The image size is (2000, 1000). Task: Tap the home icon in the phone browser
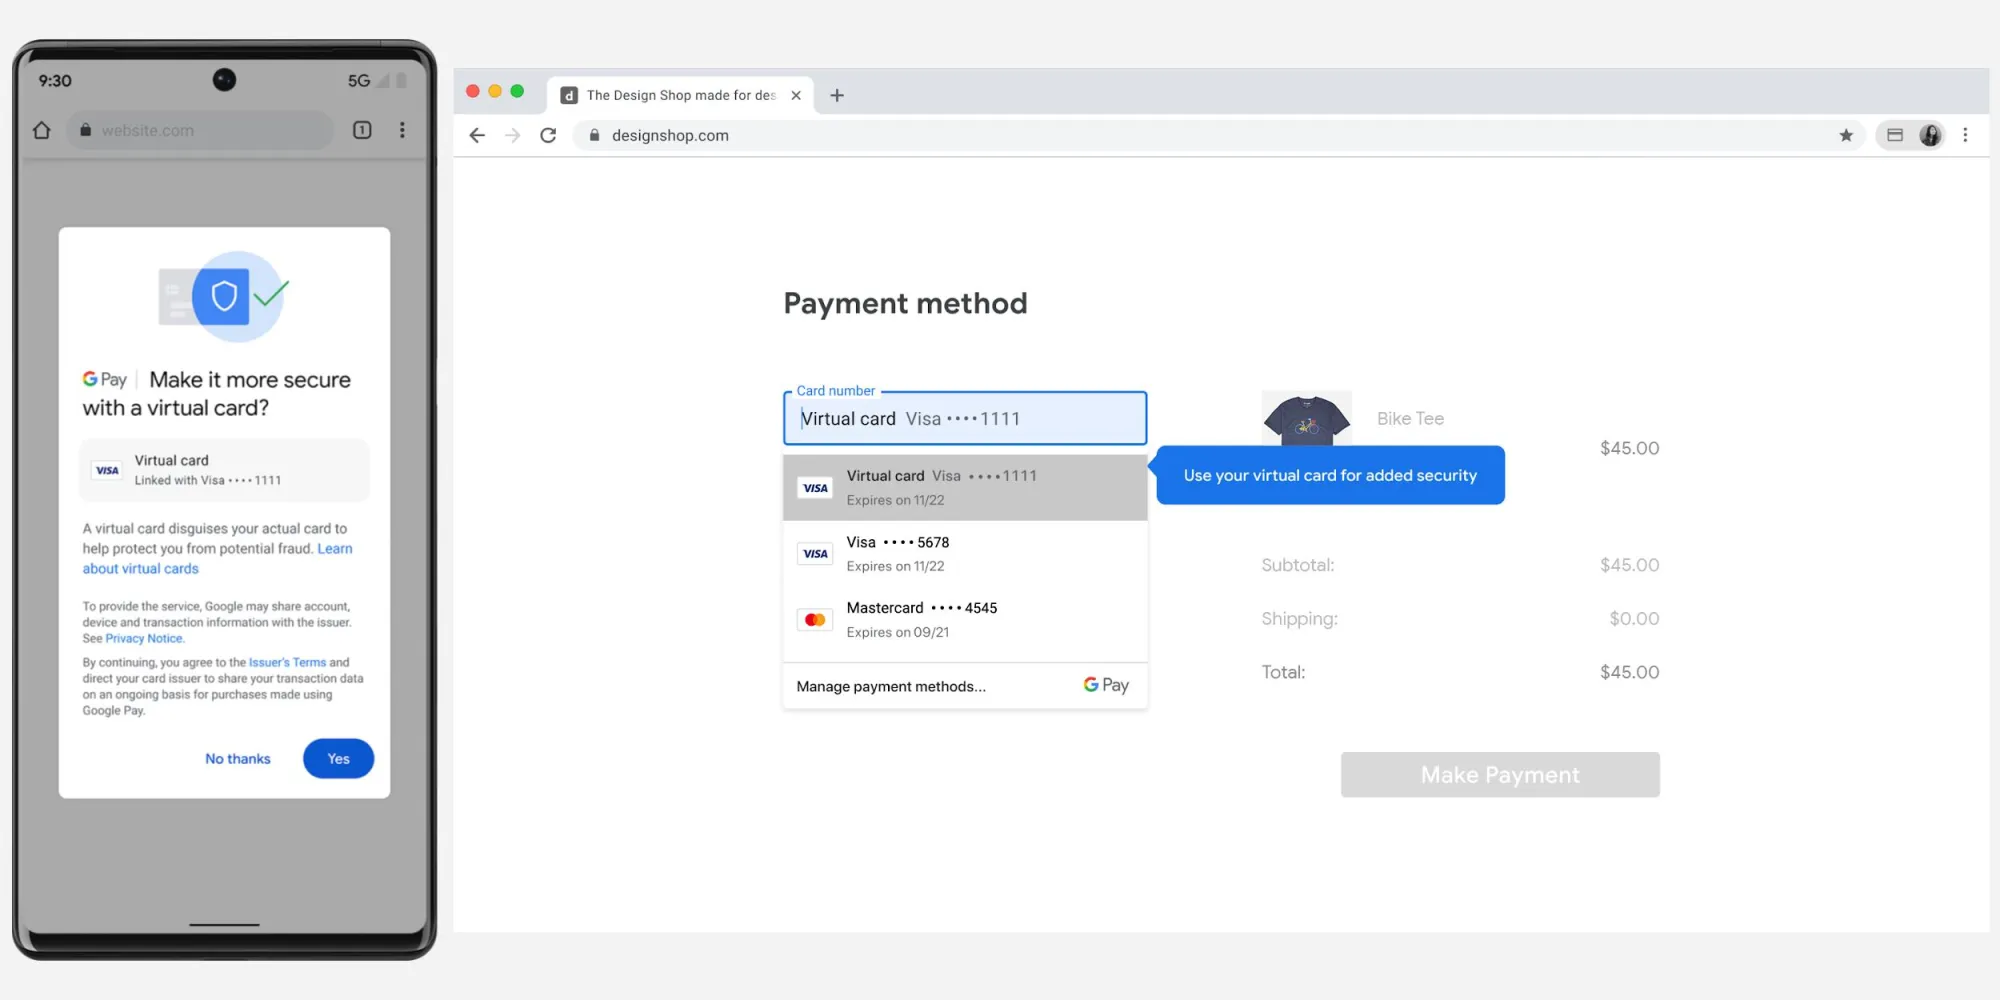(42, 130)
